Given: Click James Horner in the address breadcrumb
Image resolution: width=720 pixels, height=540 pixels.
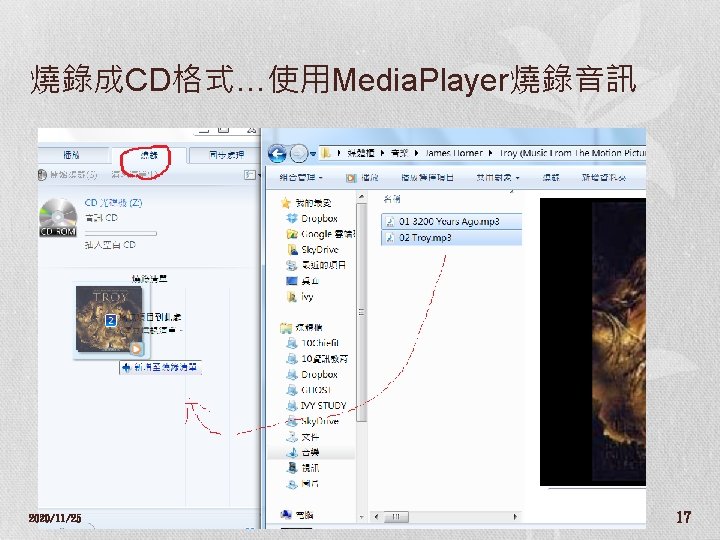Looking at the screenshot, I should [454, 153].
